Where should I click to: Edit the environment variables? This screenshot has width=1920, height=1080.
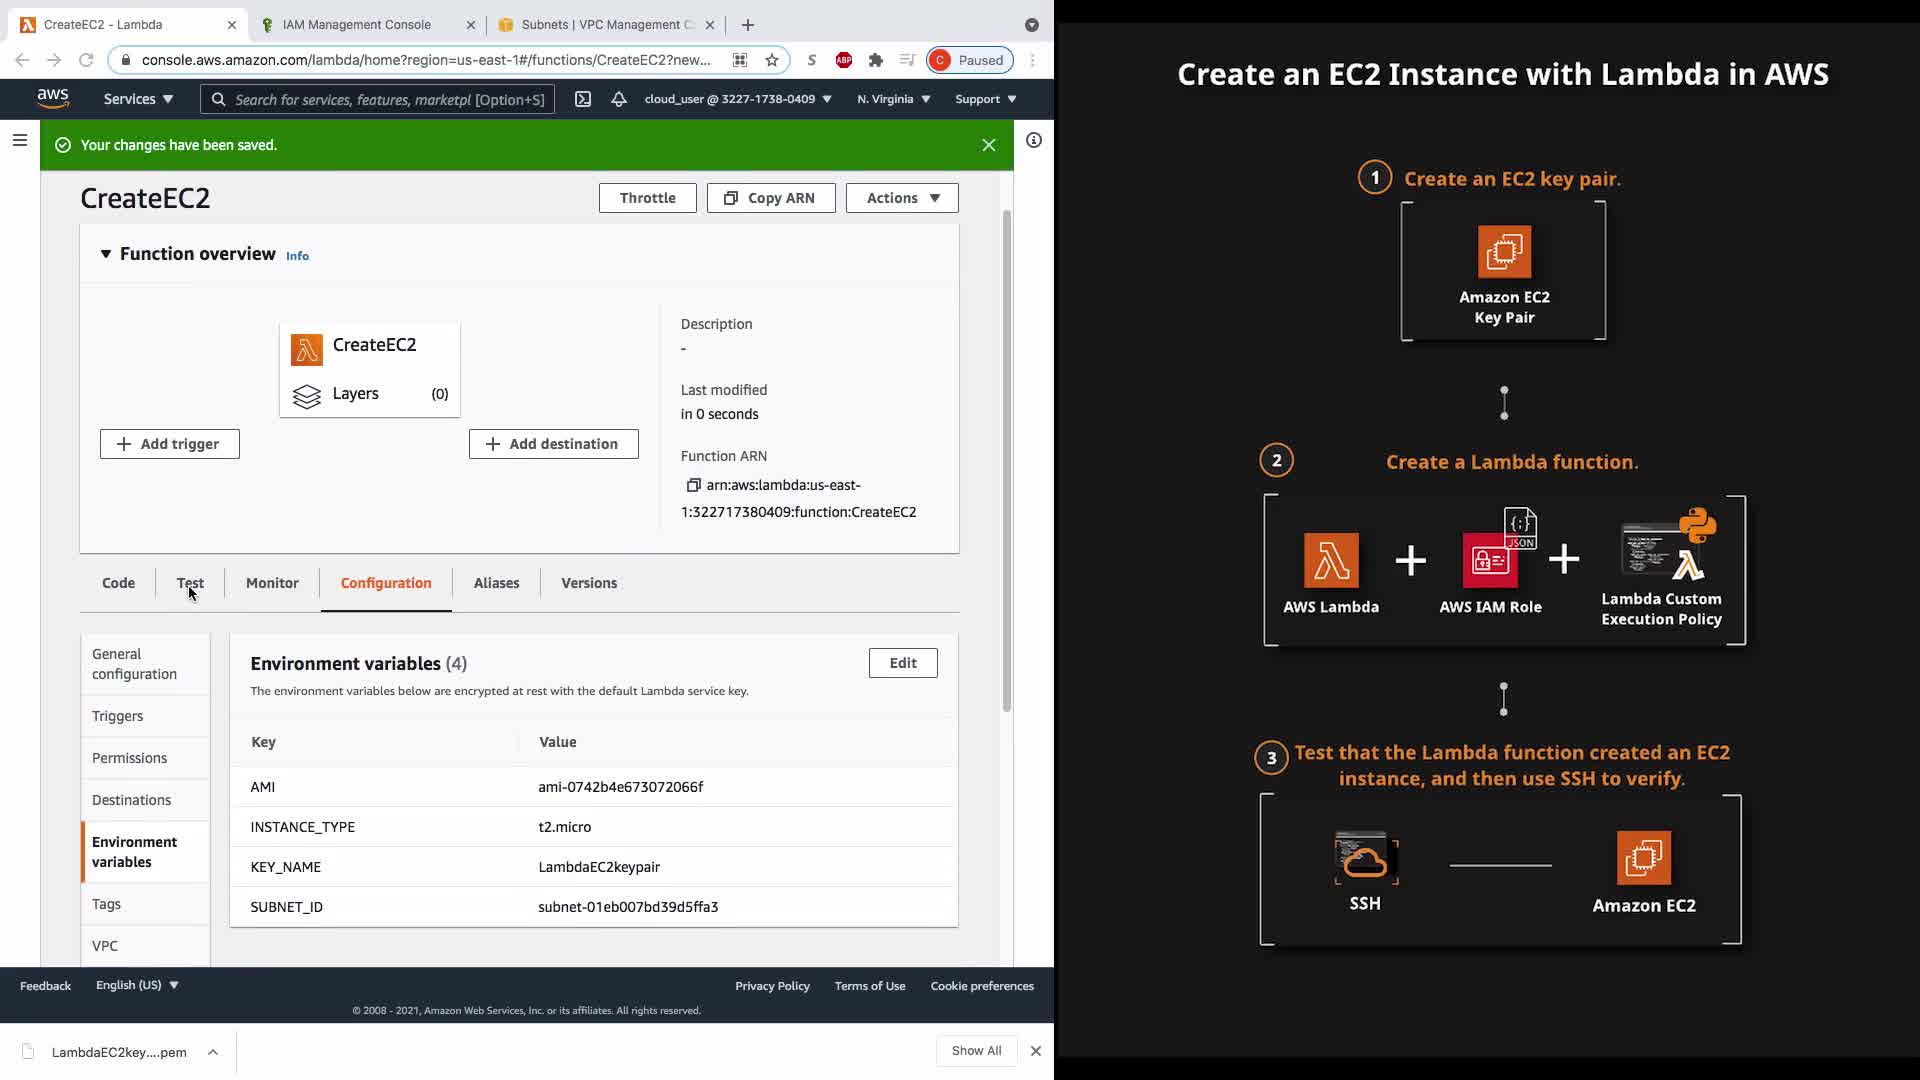click(x=902, y=663)
